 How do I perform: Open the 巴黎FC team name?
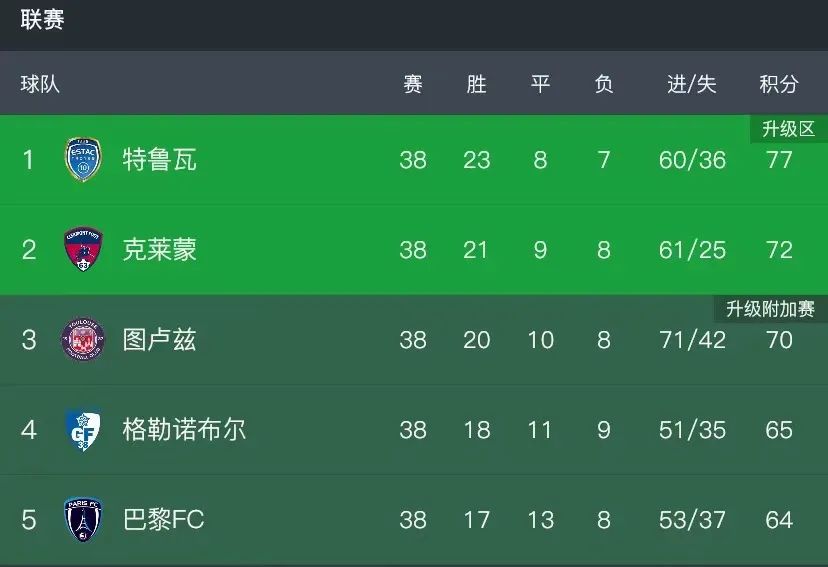pyautogui.click(x=163, y=520)
